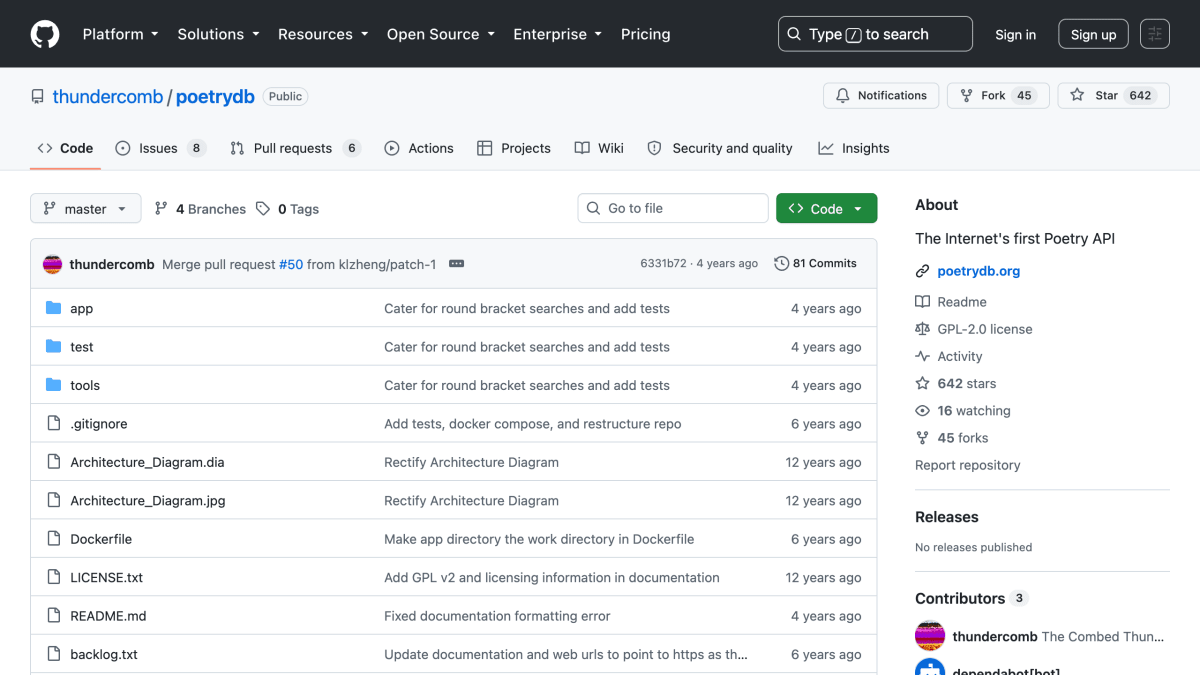Click the link icon beside poetrydb.org
1200x675 pixels.
click(x=922, y=271)
